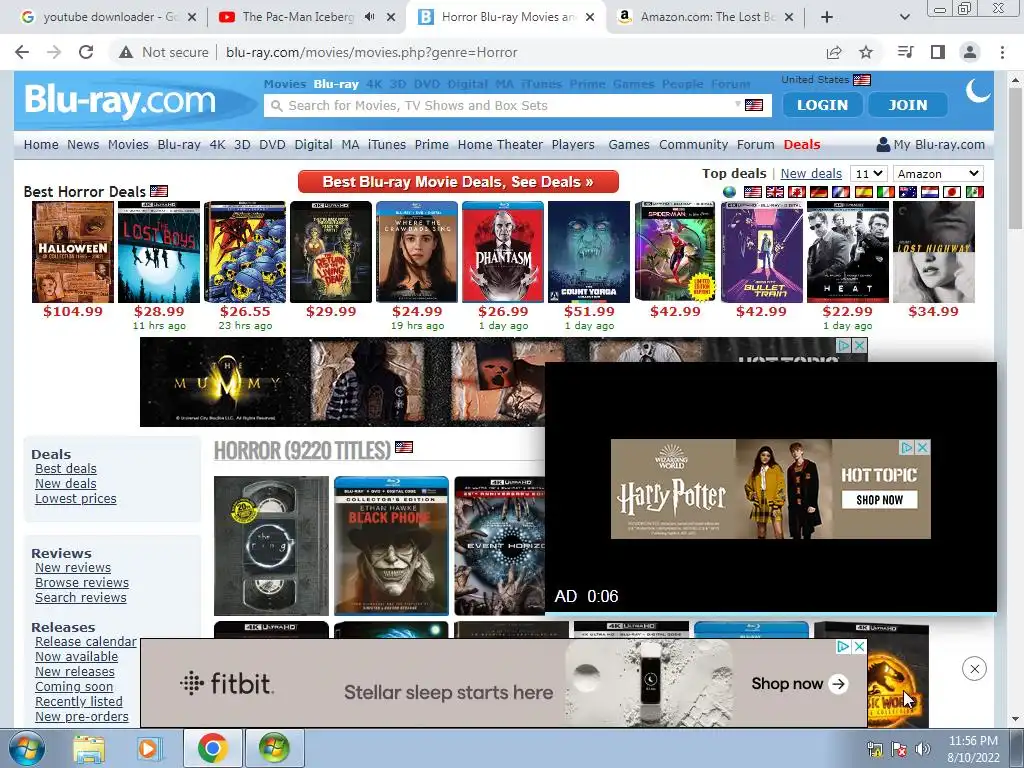Click the JOIN button
The height and width of the screenshot is (768, 1024).
click(x=908, y=104)
